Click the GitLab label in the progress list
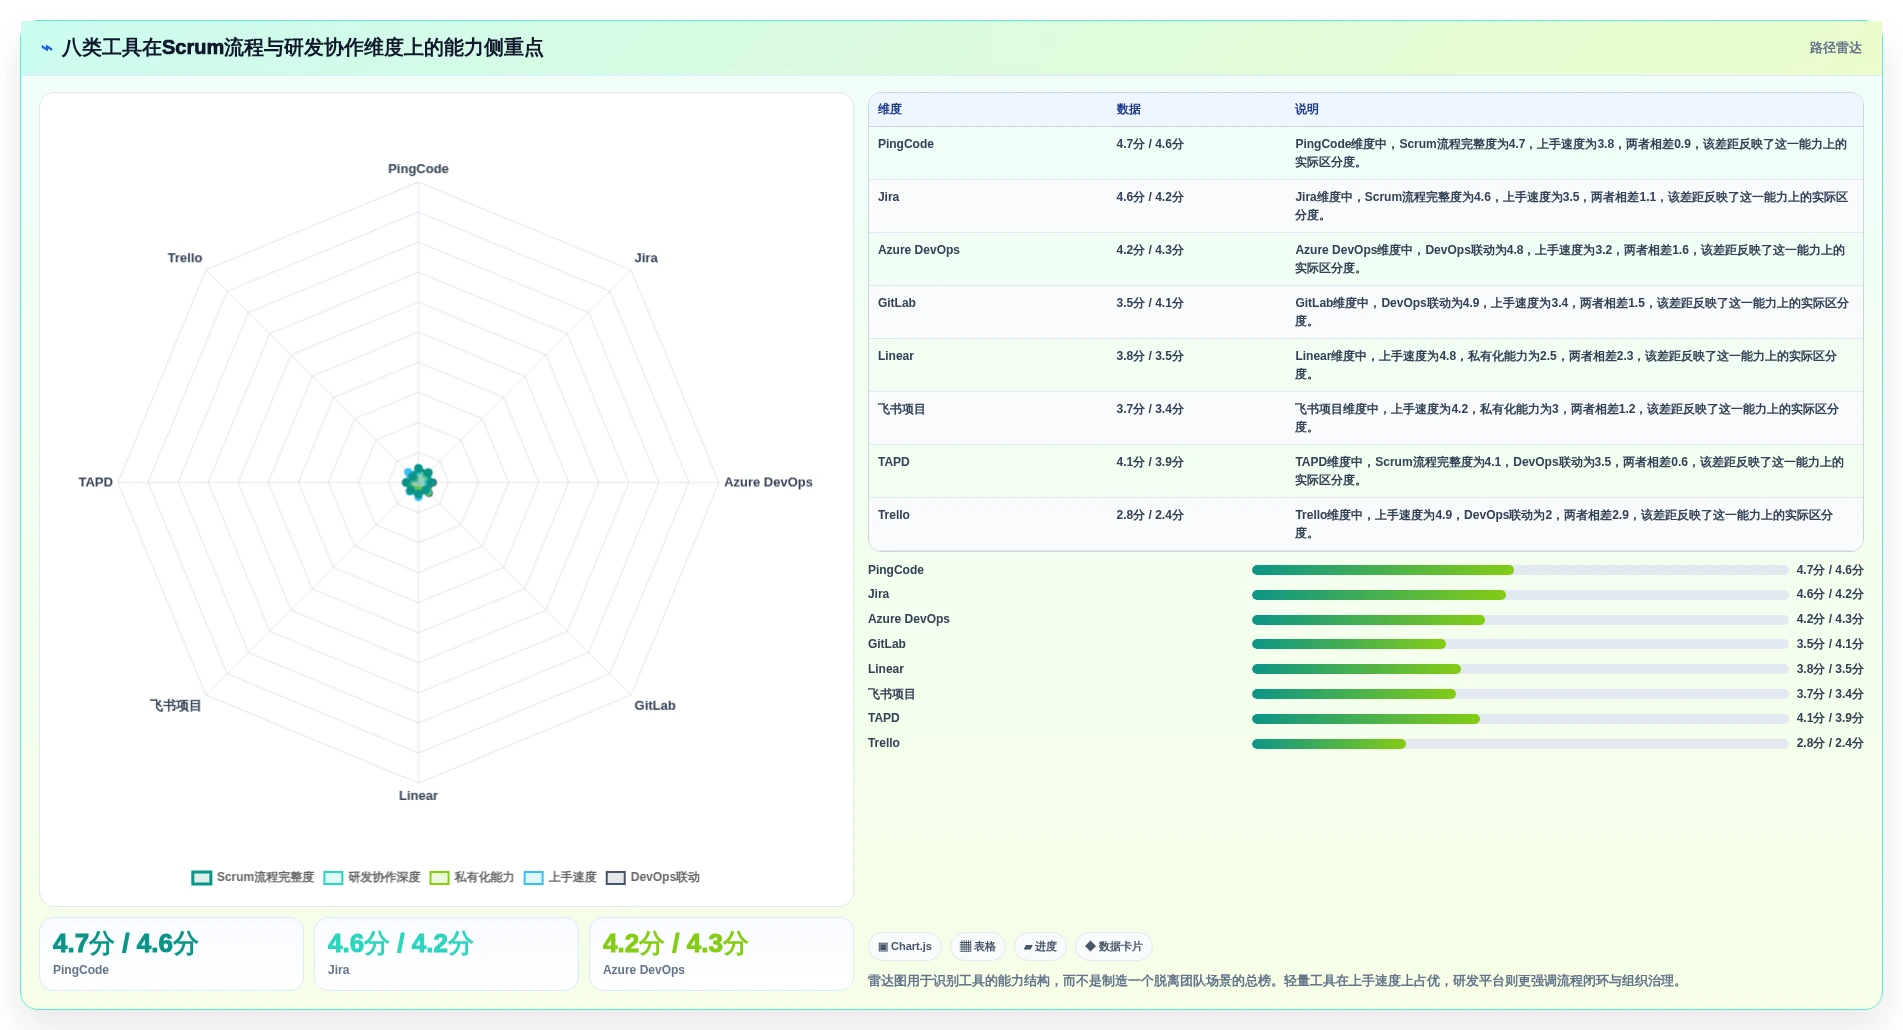Image resolution: width=1903 pixels, height=1030 pixels. [887, 644]
